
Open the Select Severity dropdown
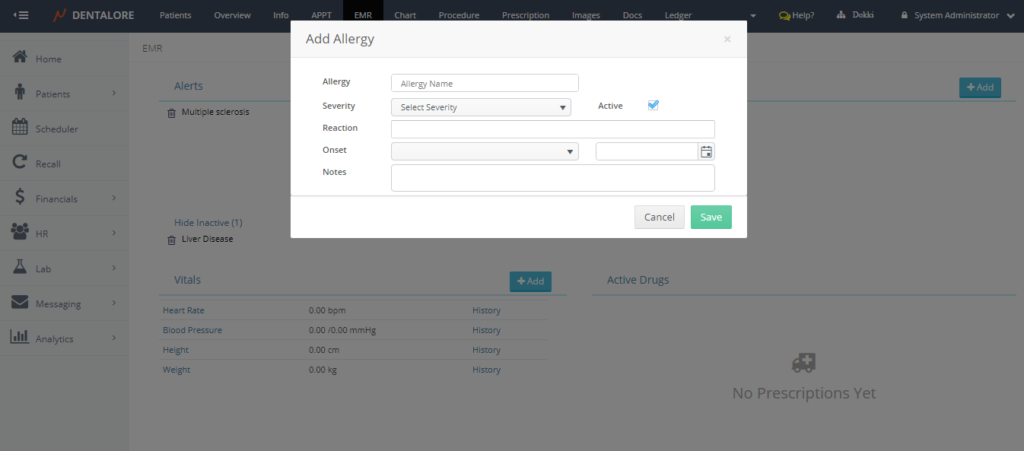coord(481,107)
